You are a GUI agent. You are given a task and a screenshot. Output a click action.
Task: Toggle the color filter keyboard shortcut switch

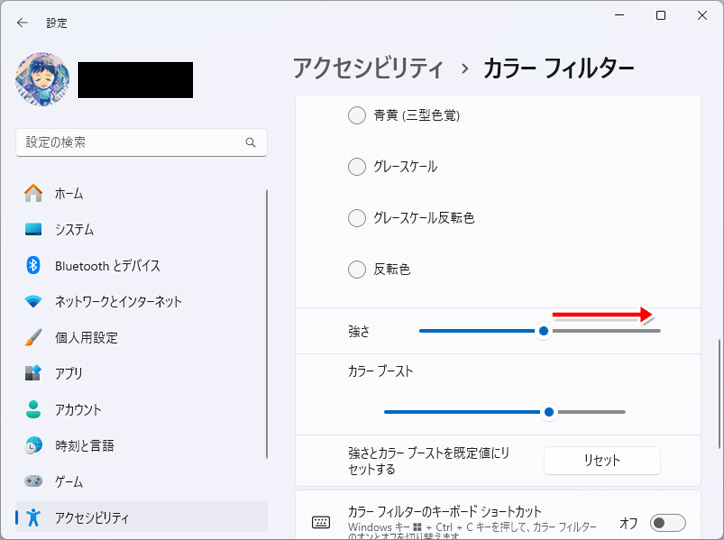coord(668,522)
